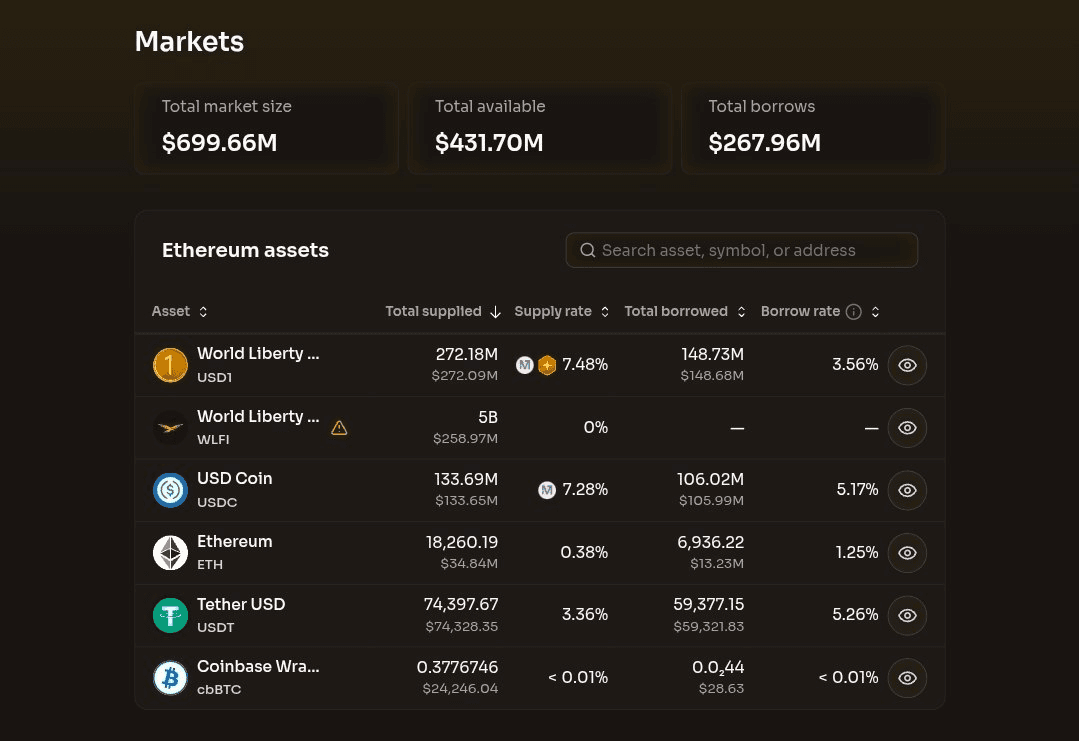
Task: Click the eye button for cbBTC row
Action: 907,678
